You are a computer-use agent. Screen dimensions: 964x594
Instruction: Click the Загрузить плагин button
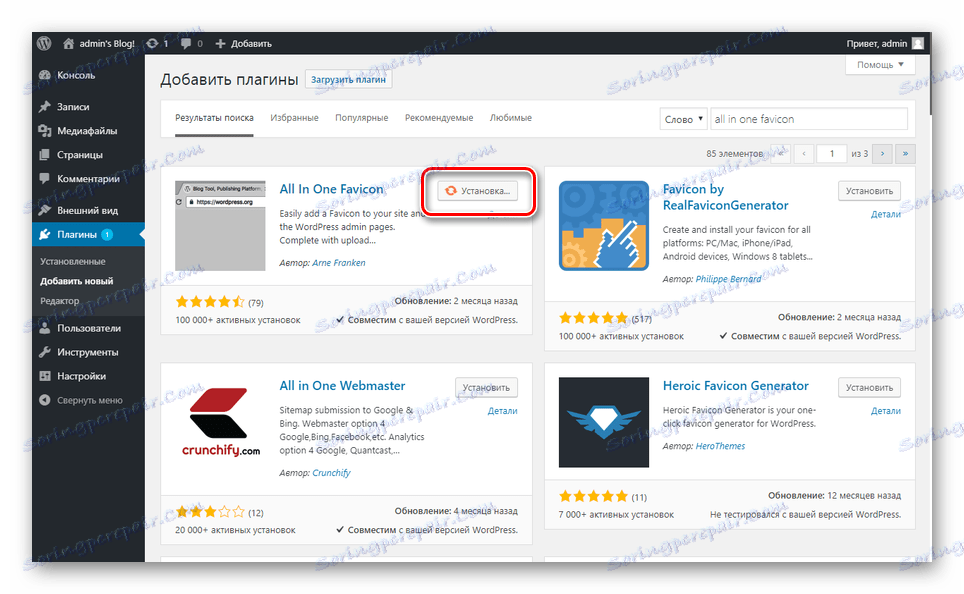[349, 79]
